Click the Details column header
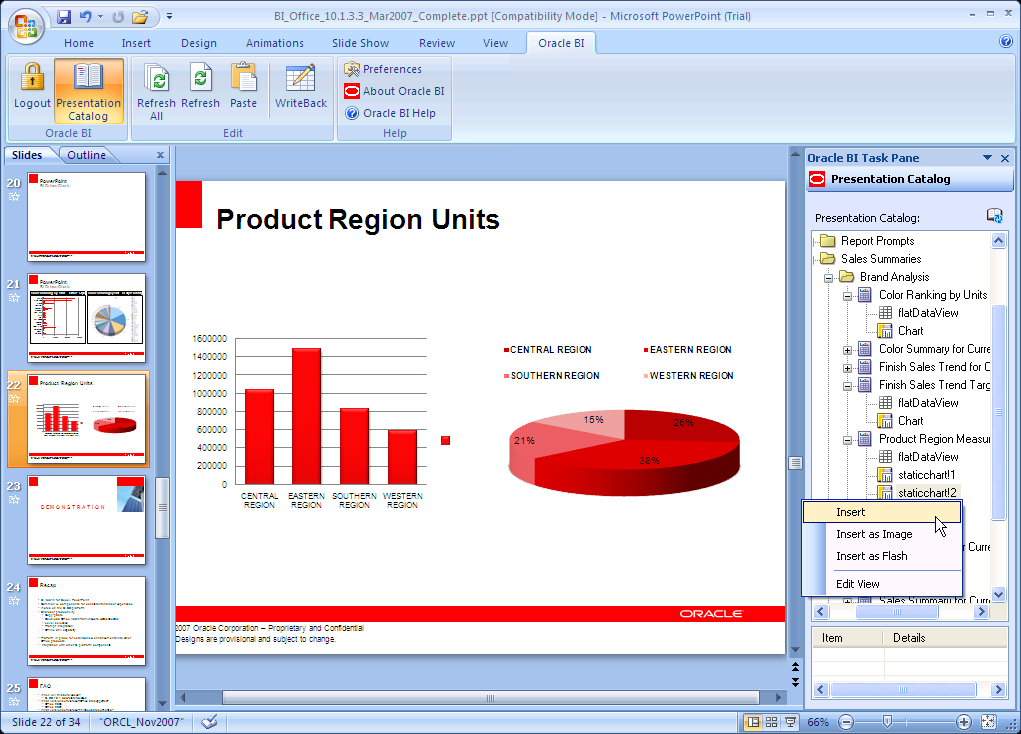Screen dimensions: 1021x734 point(945,638)
